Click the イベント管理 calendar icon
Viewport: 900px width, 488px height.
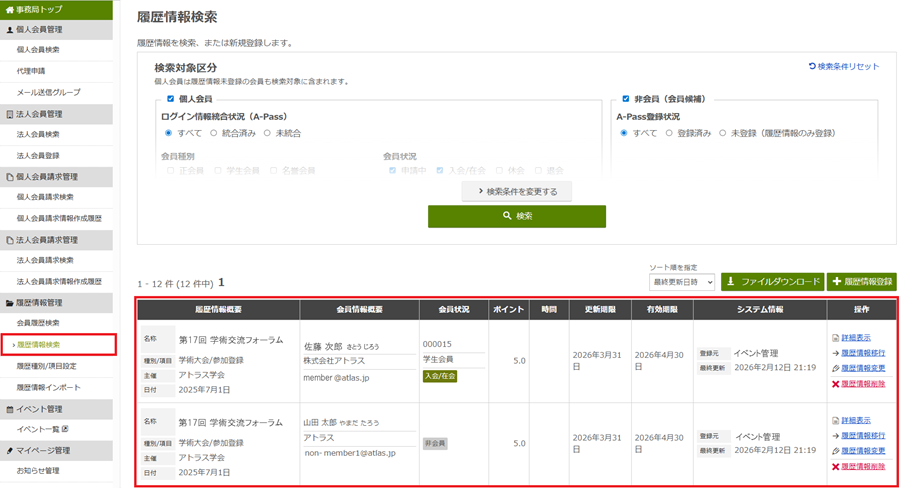click(9, 409)
